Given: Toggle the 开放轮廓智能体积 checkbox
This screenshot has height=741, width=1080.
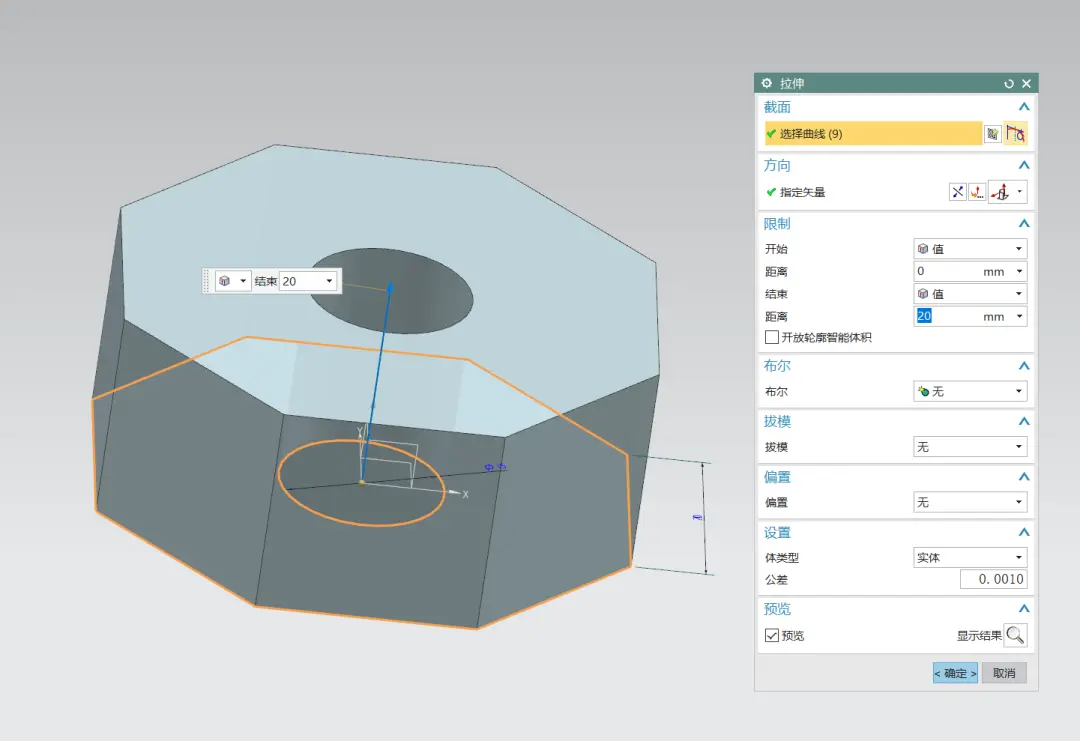Looking at the screenshot, I should [x=772, y=337].
